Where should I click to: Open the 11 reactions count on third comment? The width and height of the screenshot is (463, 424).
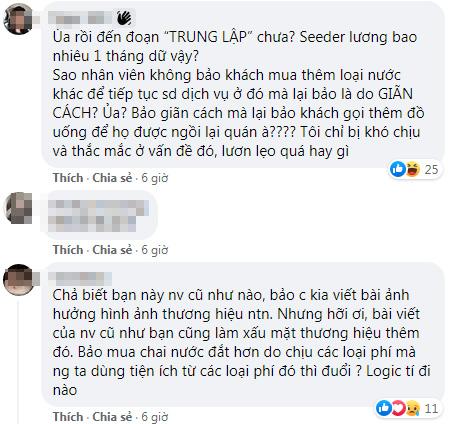click(x=431, y=408)
